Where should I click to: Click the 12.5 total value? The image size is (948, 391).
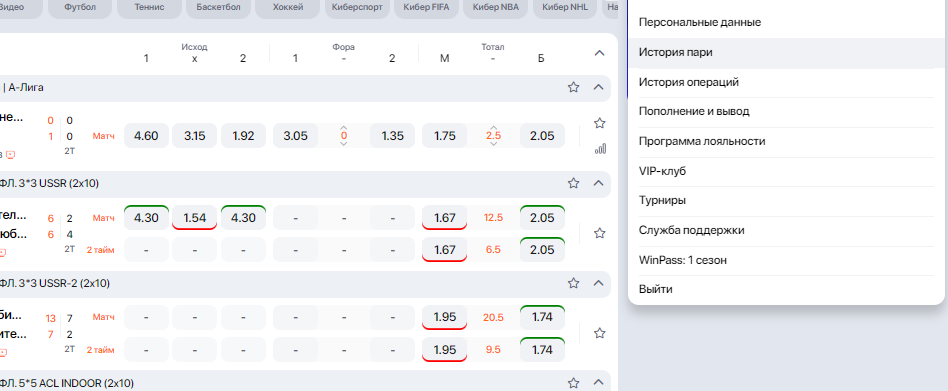tap(493, 218)
